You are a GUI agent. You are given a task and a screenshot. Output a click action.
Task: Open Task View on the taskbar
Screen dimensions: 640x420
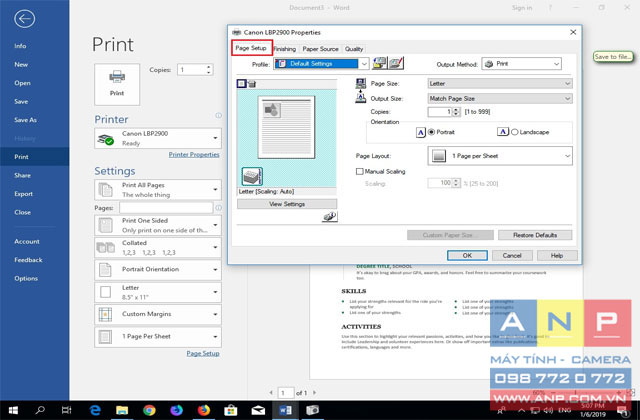[67, 410]
